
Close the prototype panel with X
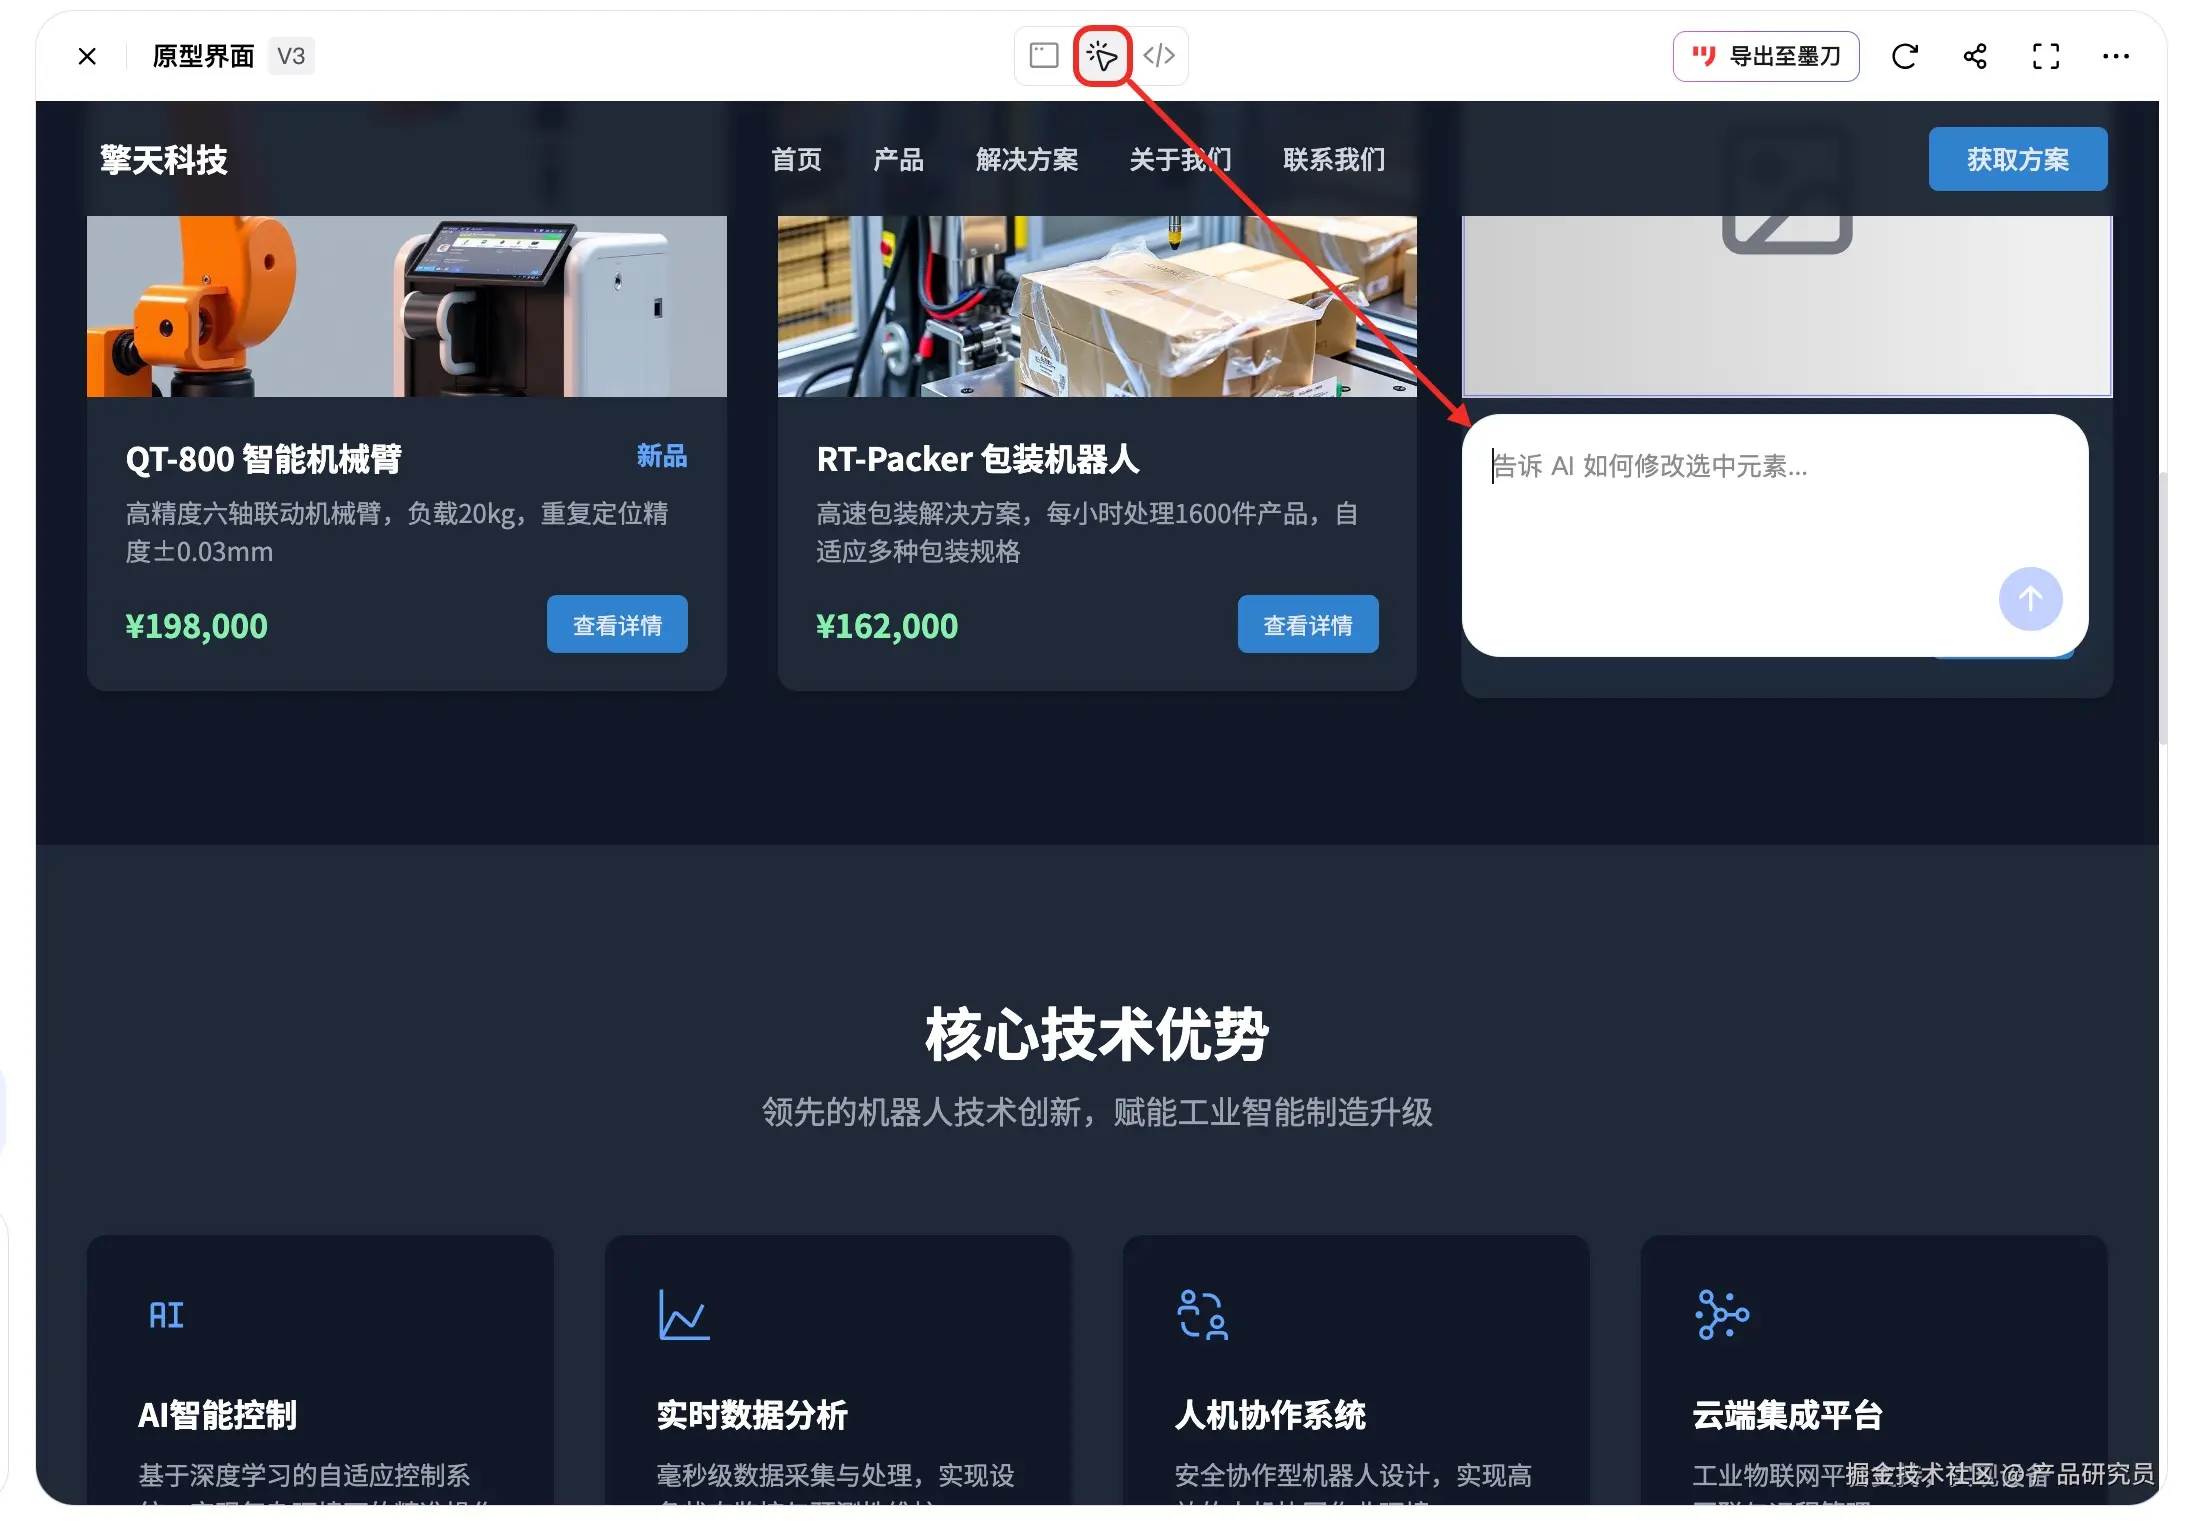87,56
